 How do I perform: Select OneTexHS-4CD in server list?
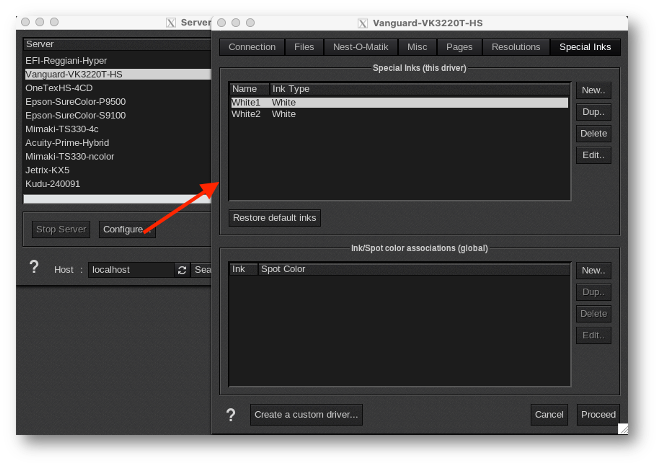coord(117,88)
